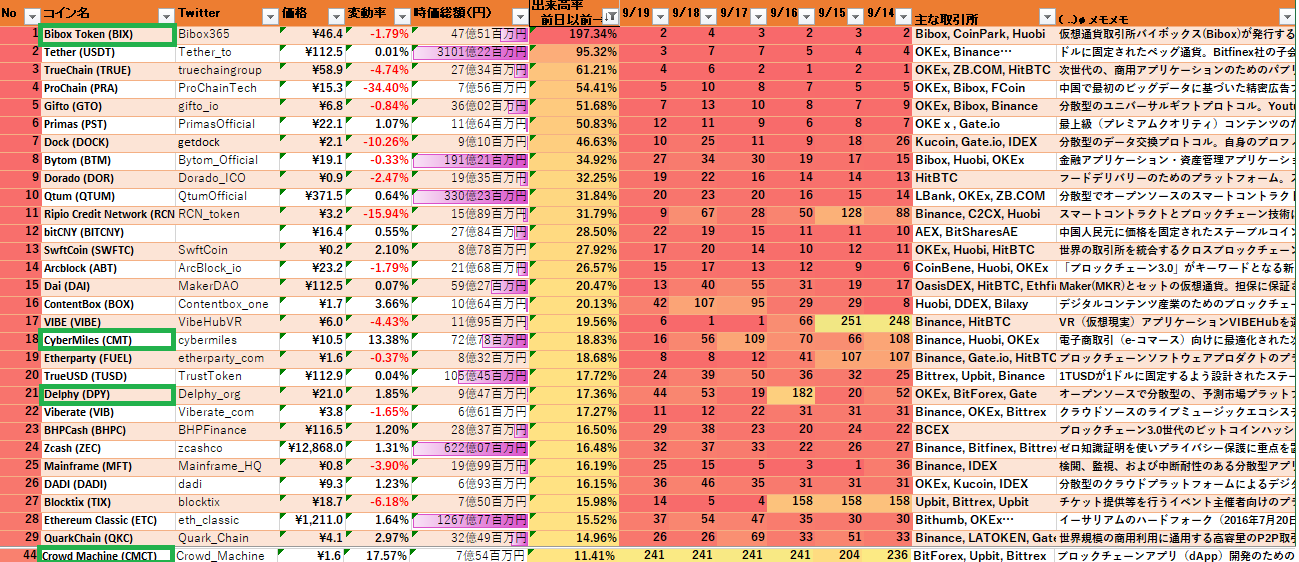
Task: Open the Twitter column filter dropdown
Action: [x=269, y=17]
